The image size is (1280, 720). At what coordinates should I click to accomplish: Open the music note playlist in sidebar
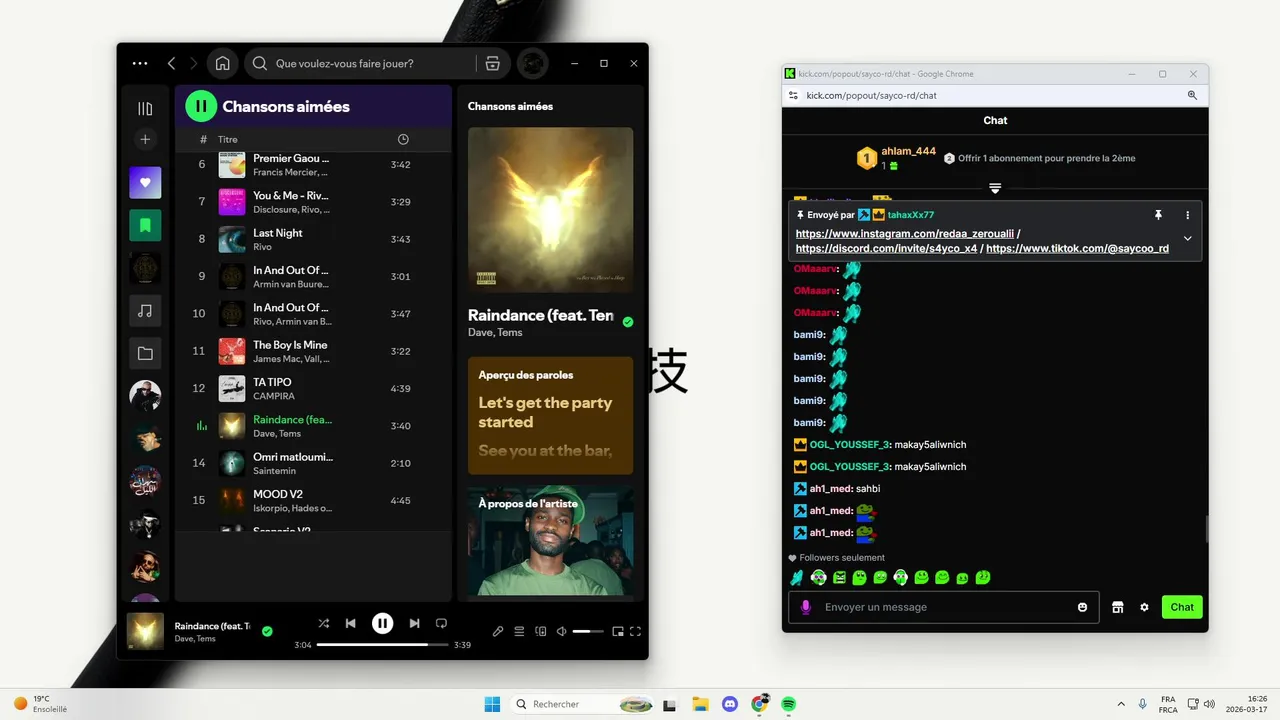click(145, 311)
